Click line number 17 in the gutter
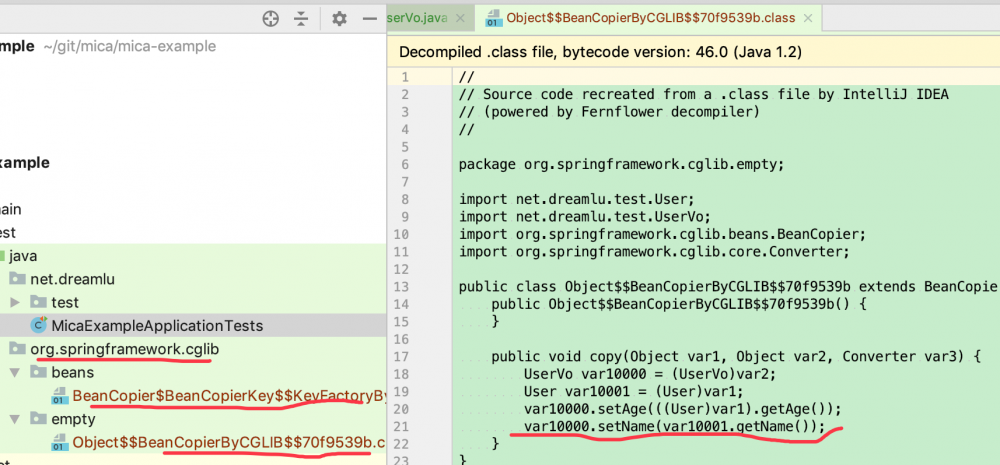Viewport: 1000px width, 465px height. 401,356
